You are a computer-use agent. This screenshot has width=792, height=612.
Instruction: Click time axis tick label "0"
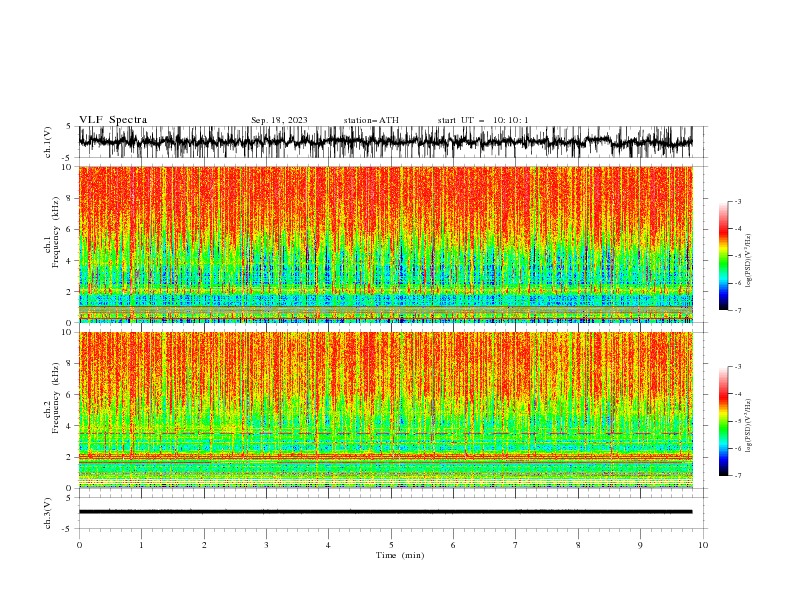[x=79, y=545]
